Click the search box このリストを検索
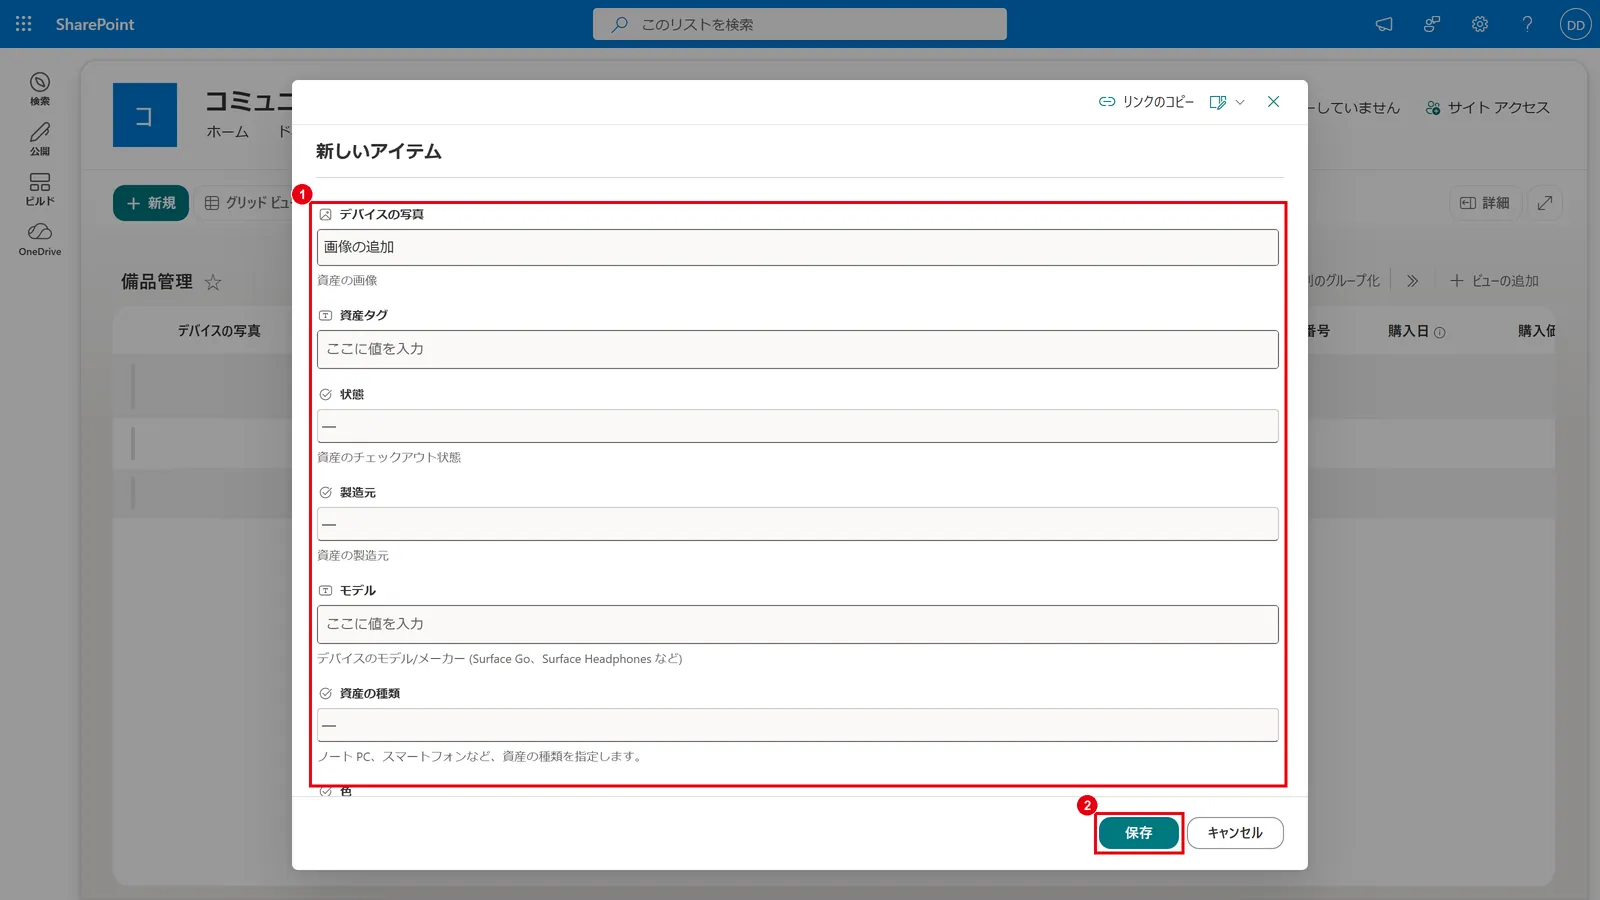 (x=800, y=24)
